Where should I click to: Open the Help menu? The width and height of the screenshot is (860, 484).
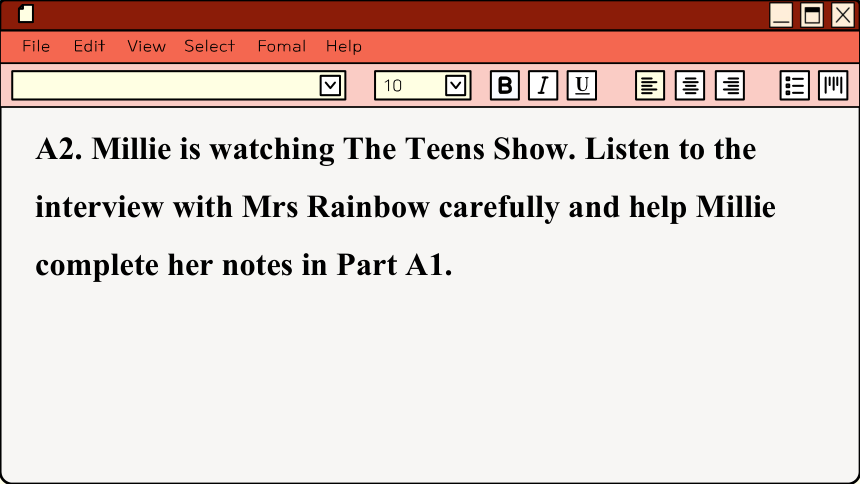pyautogui.click(x=344, y=46)
